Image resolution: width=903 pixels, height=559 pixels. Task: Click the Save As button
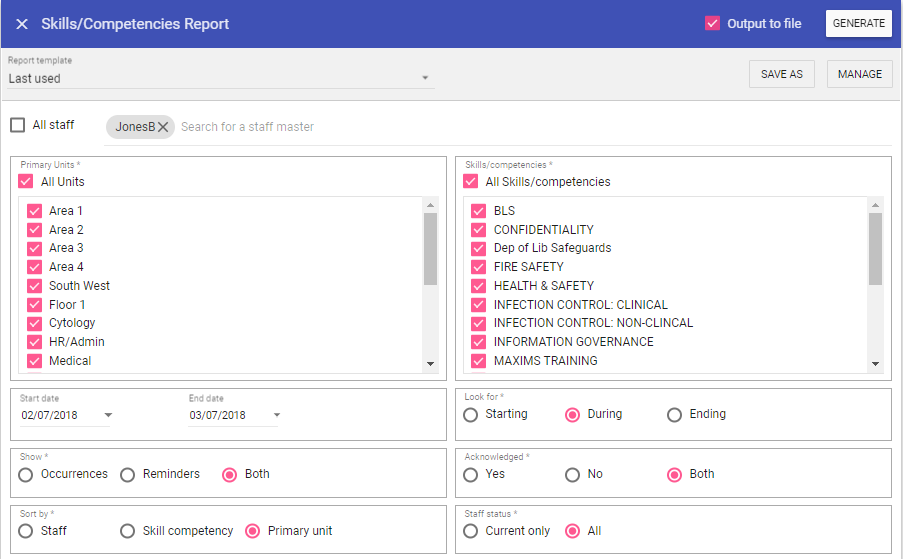[781, 74]
